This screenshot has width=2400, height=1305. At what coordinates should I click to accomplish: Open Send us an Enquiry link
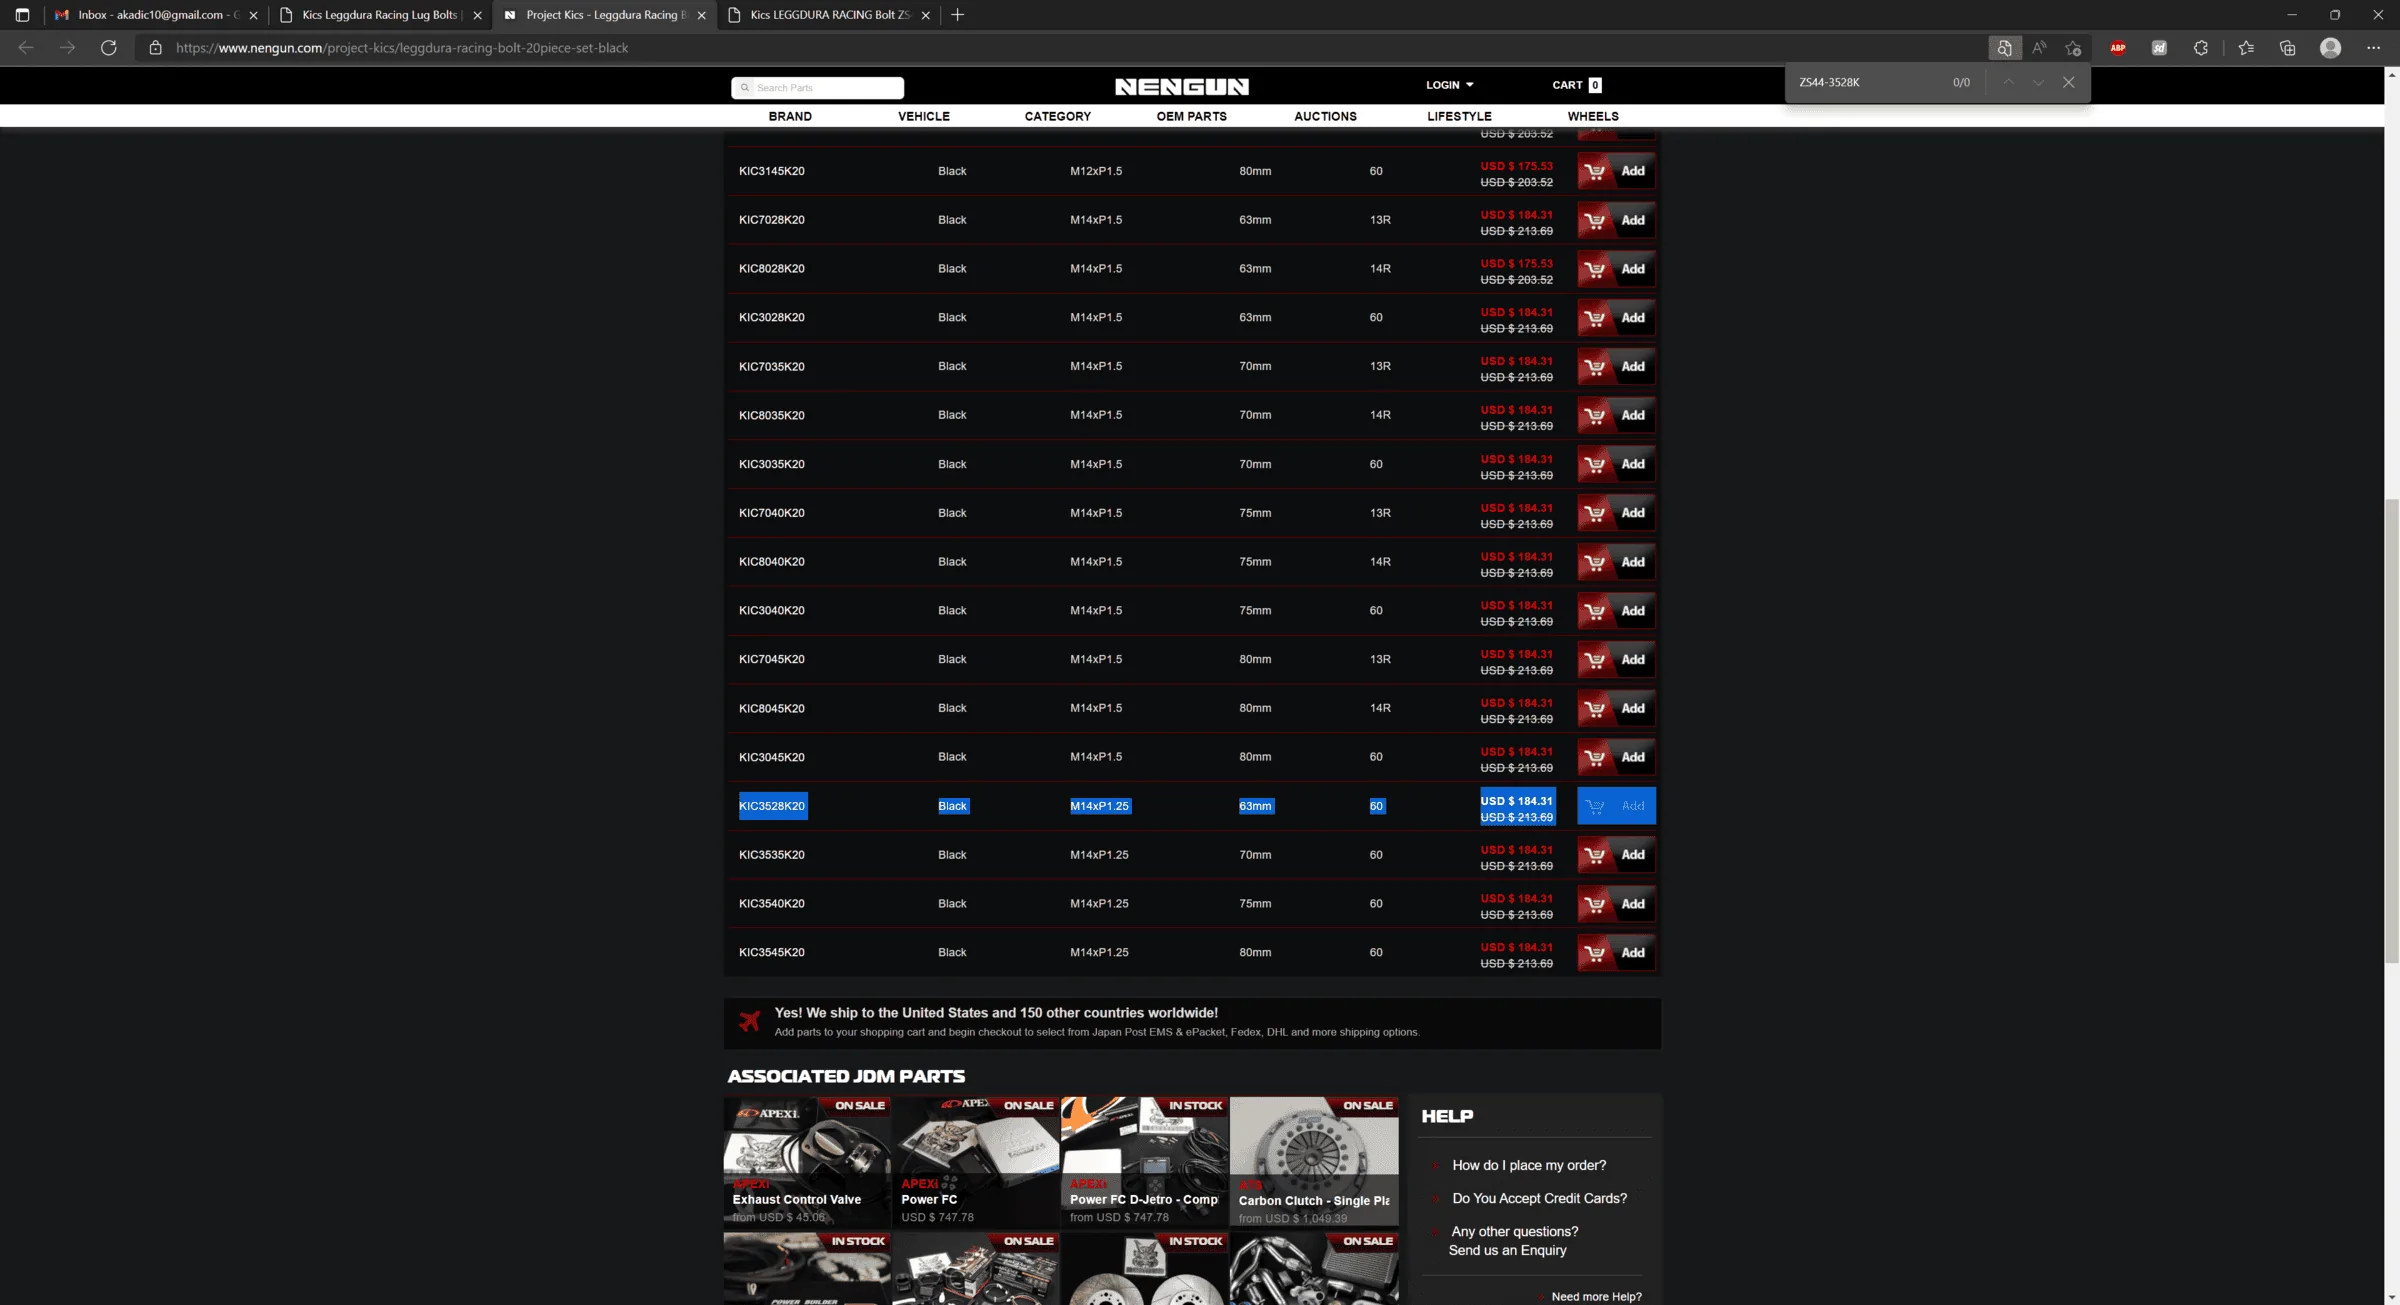point(1507,1250)
